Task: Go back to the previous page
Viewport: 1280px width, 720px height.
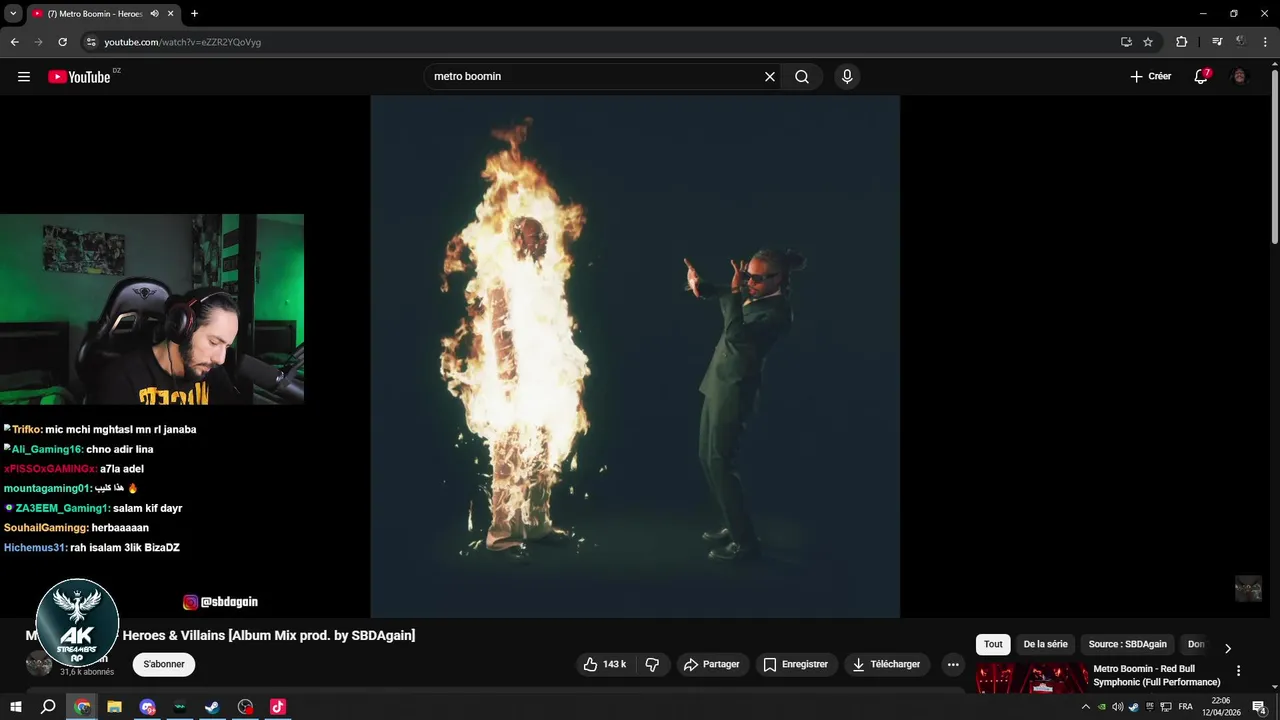Action: (x=14, y=42)
